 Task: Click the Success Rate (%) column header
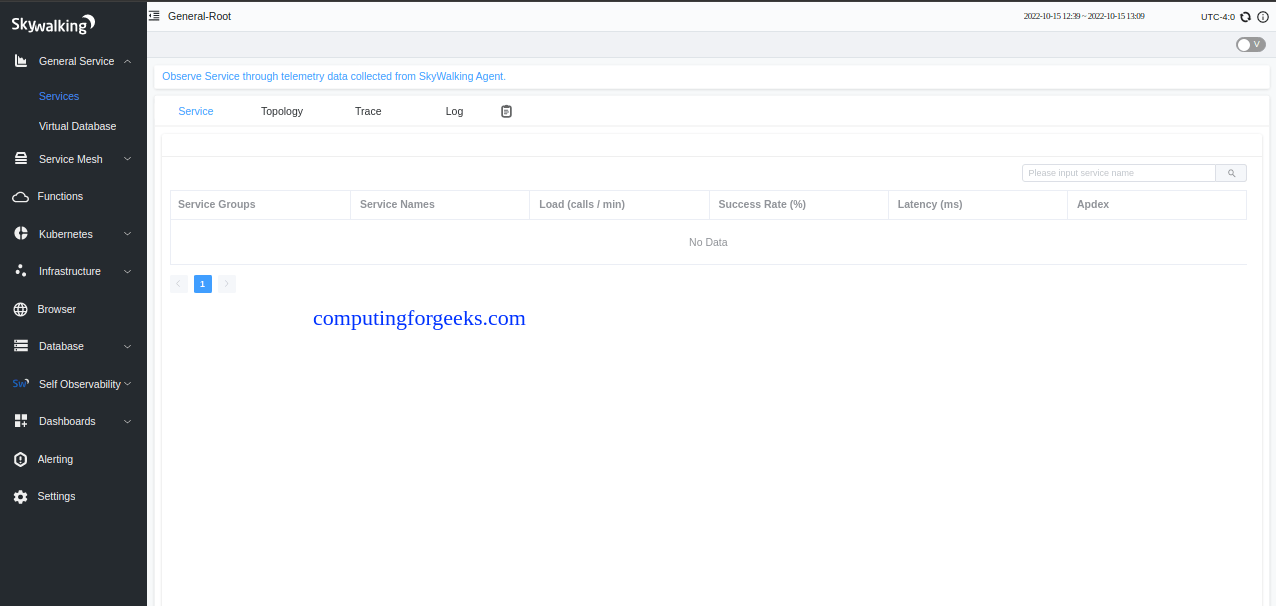(x=798, y=205)
